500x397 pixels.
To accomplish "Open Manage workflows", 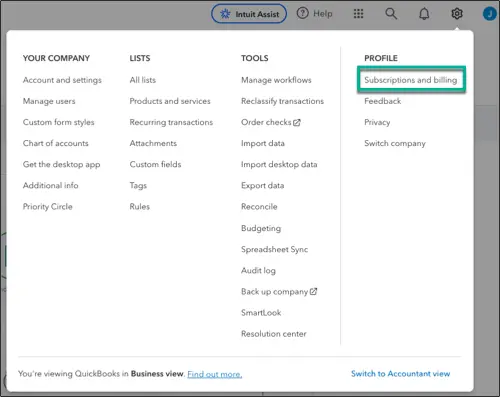I will [x=276, y=80].
